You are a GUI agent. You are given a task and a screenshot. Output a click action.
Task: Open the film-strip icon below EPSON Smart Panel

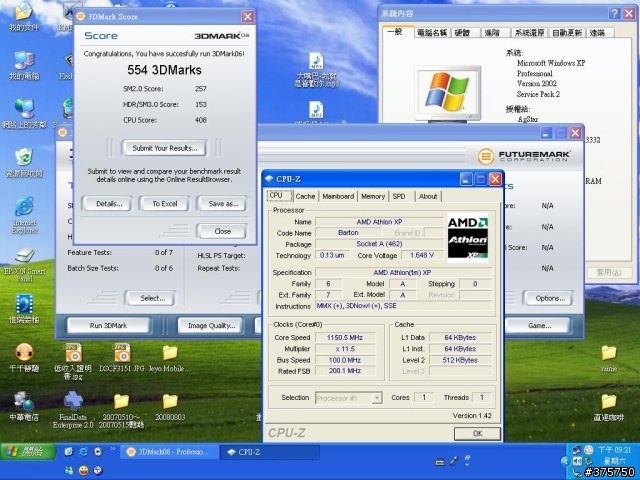pos(24,309)
